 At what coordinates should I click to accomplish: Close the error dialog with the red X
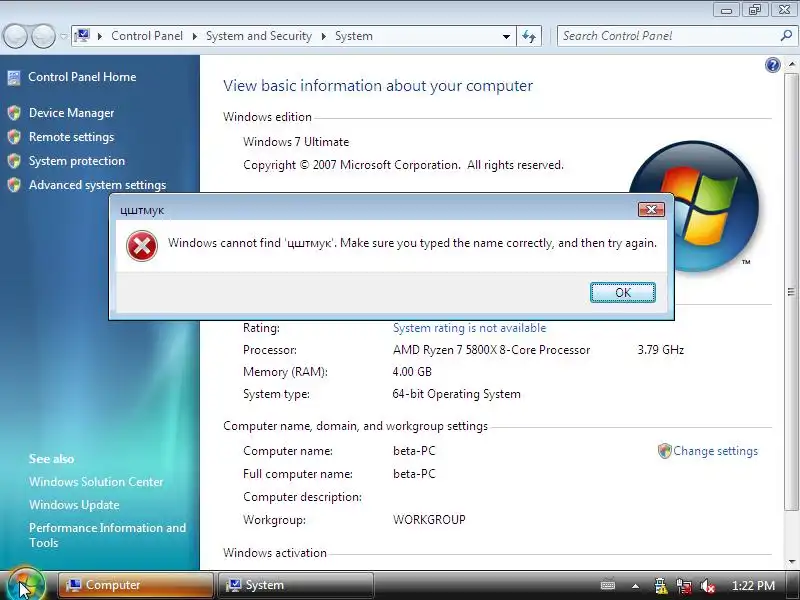point(651,209)
